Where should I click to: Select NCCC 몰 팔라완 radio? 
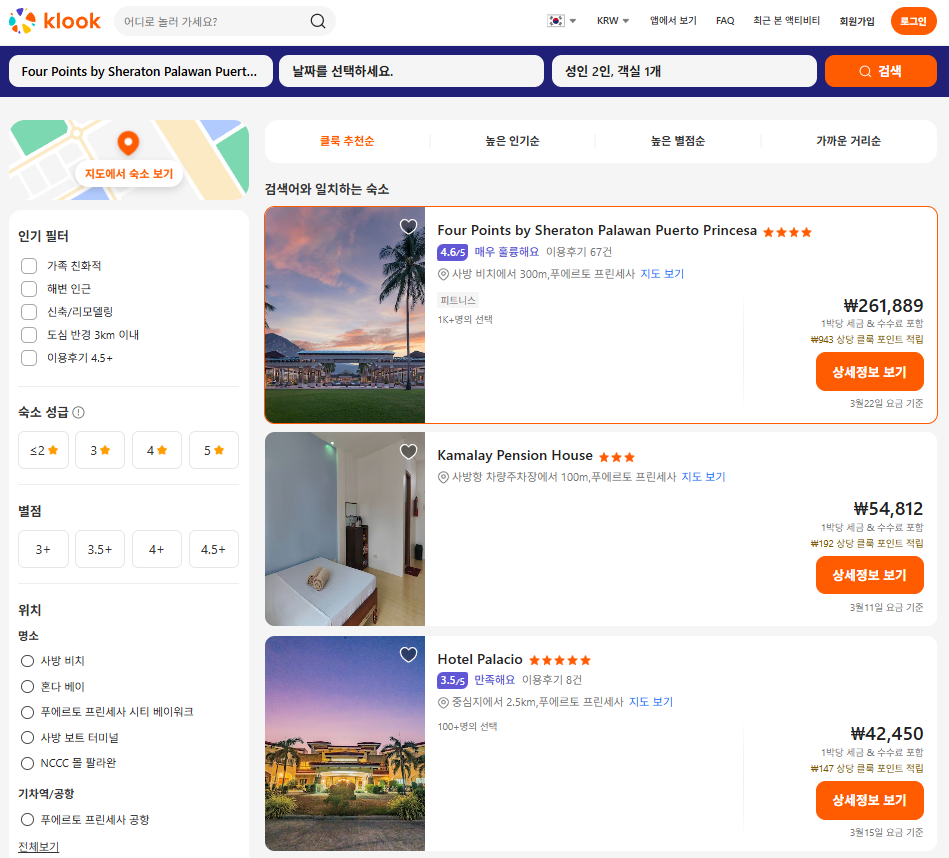[x=27, y=763]
